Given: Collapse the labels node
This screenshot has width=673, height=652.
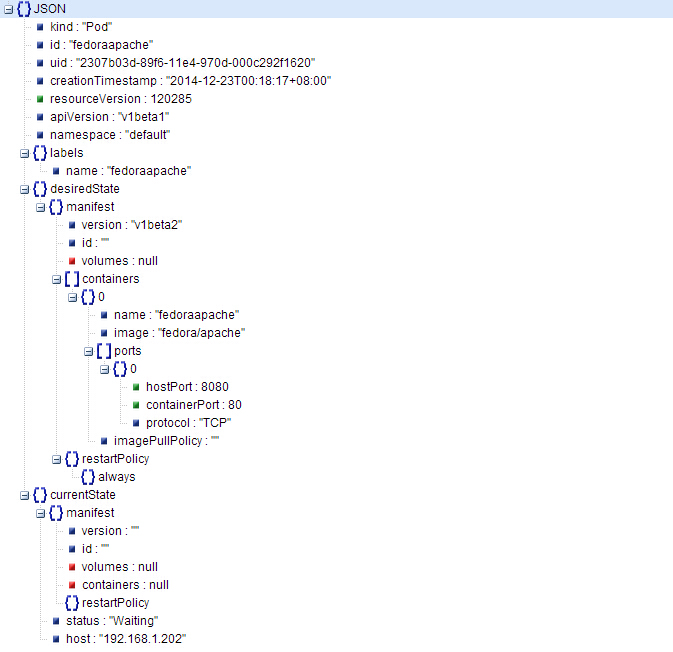Looking at the screenshot, I should coord(24,153).
